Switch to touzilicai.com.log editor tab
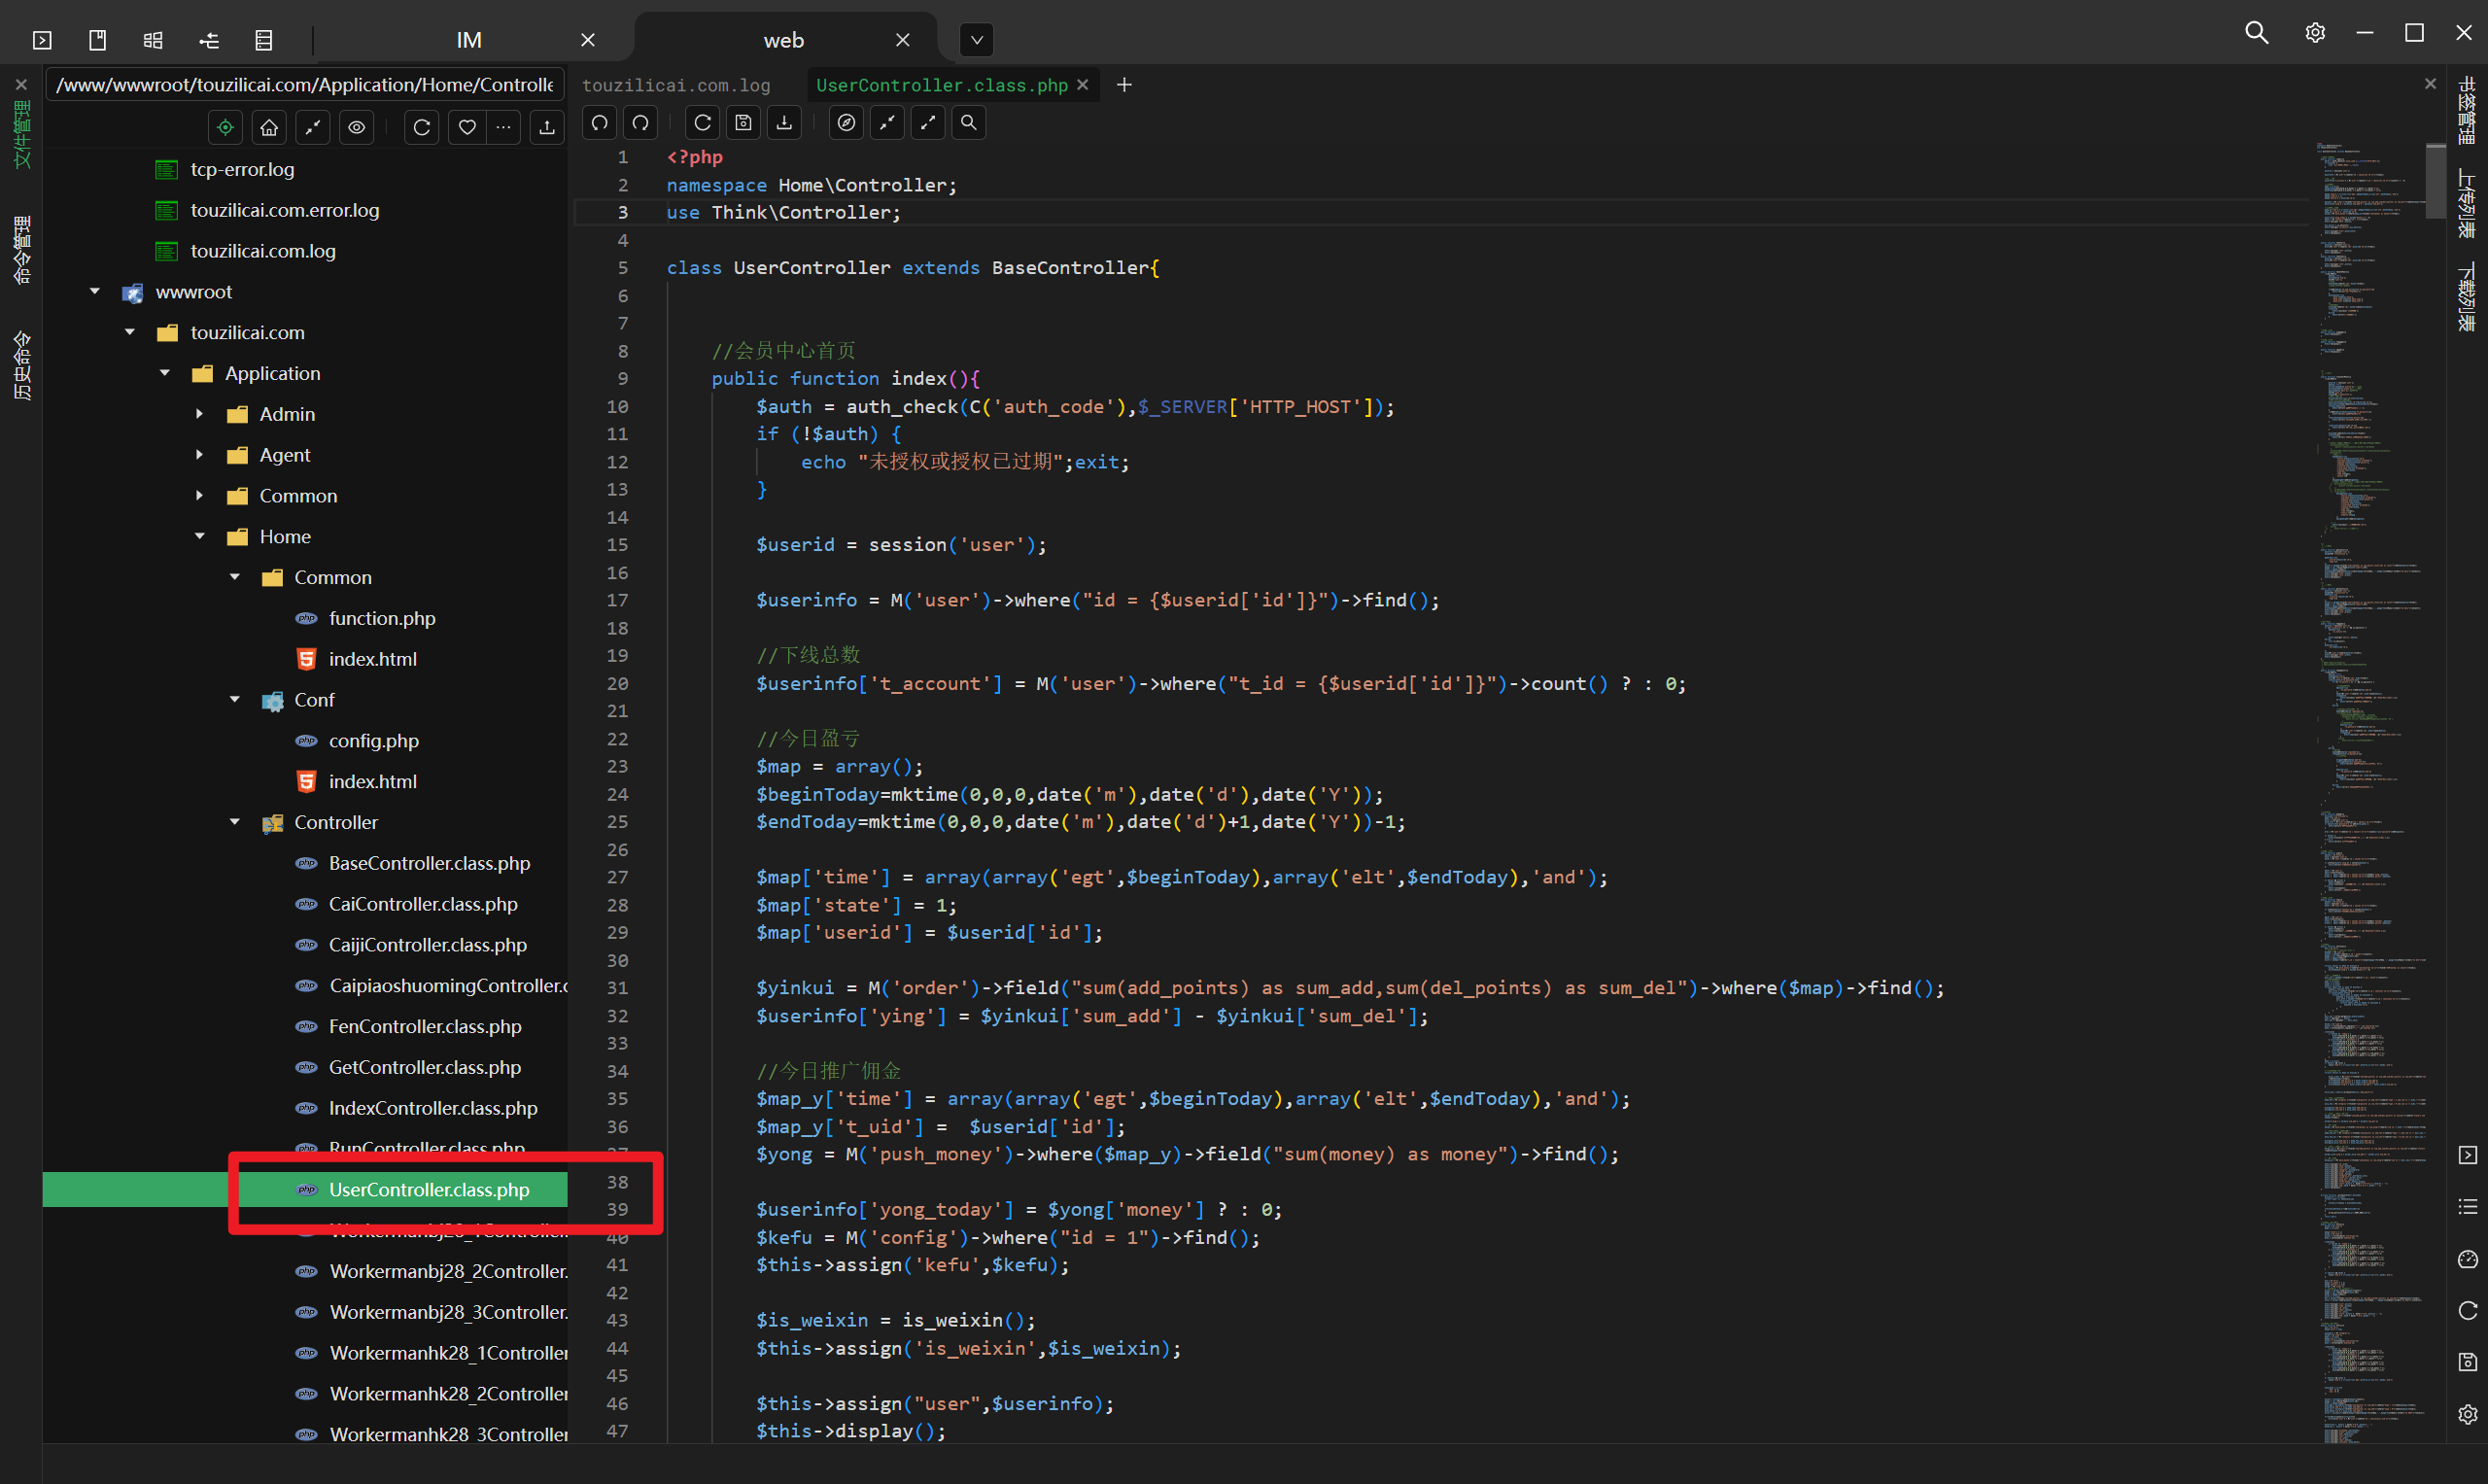 coord(676,85)
